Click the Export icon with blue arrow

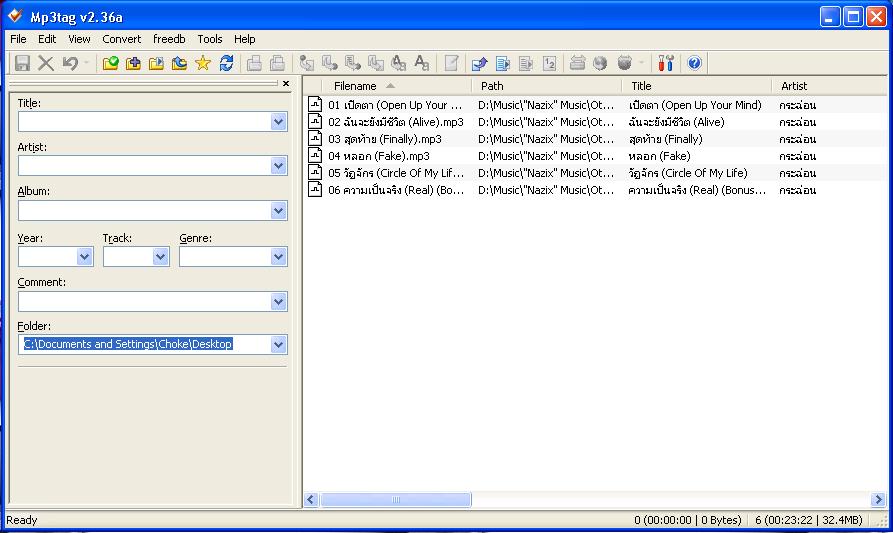tap(480, 63)
